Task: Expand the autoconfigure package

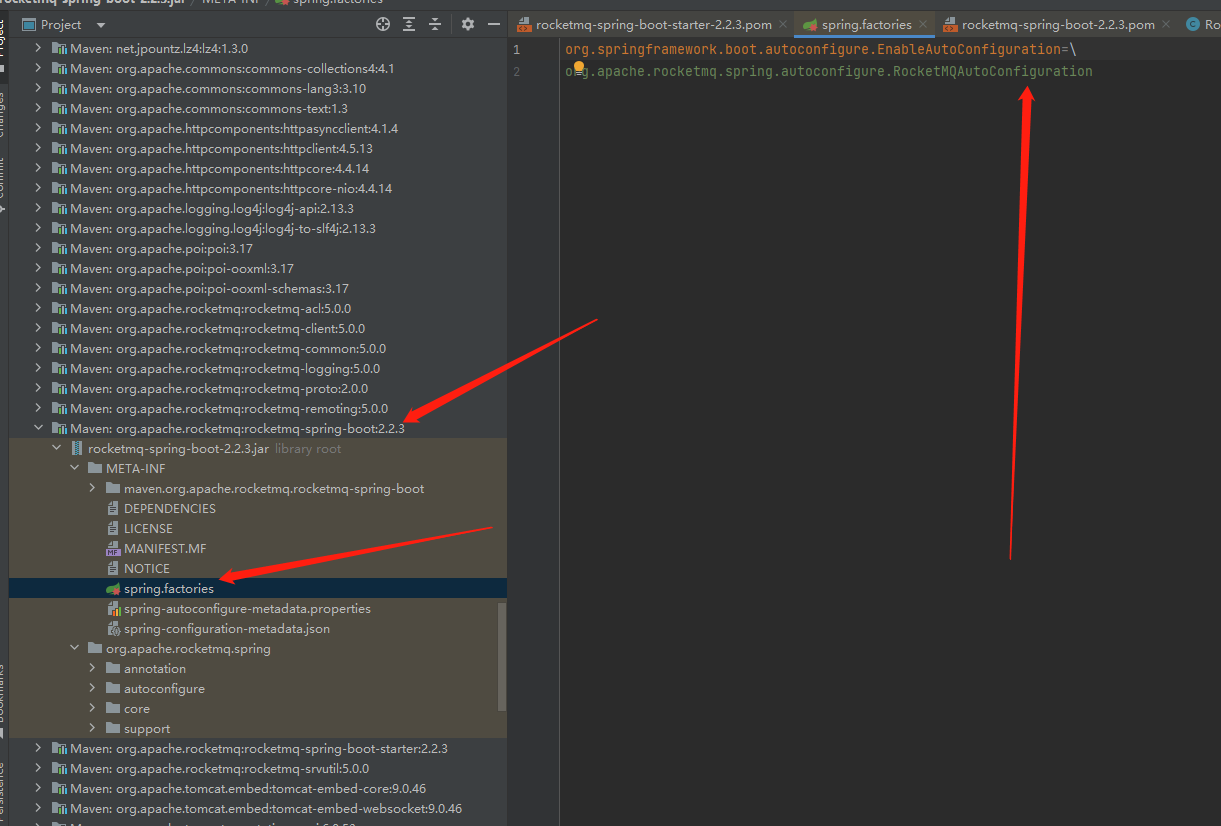Action: pos(92,688)
